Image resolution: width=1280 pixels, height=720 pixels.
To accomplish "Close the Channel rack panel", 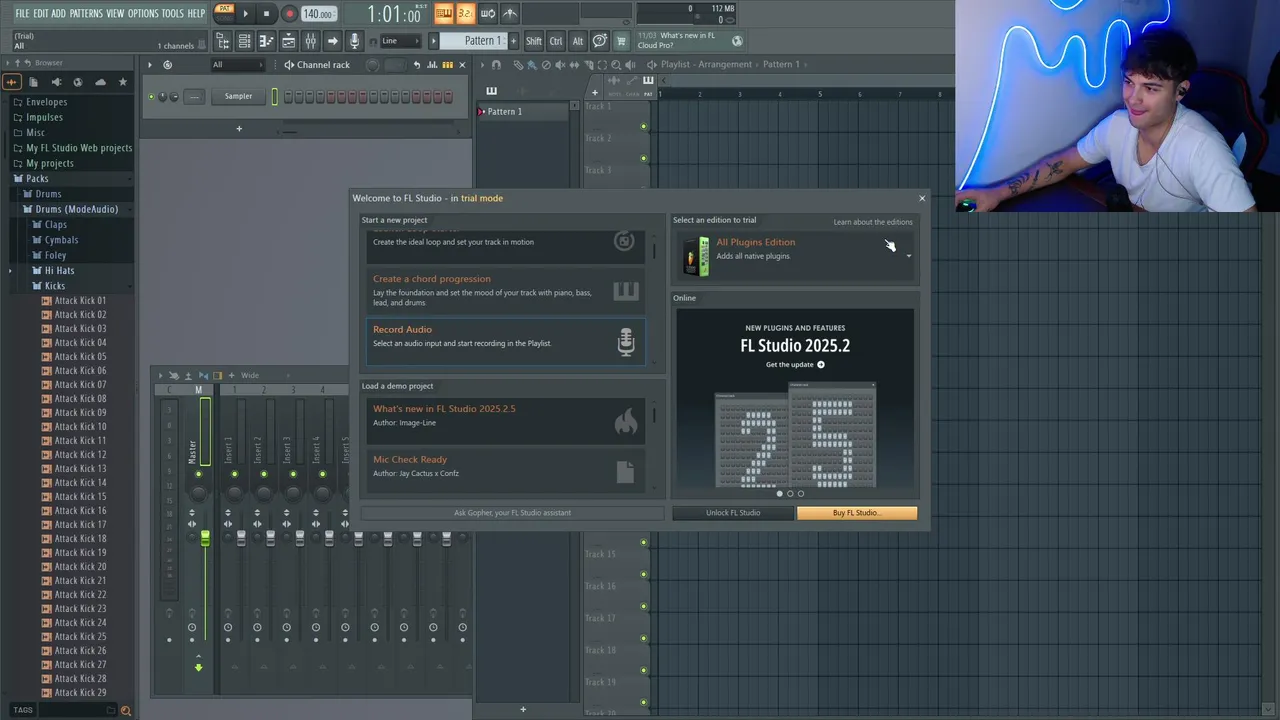I will [462, 65].
